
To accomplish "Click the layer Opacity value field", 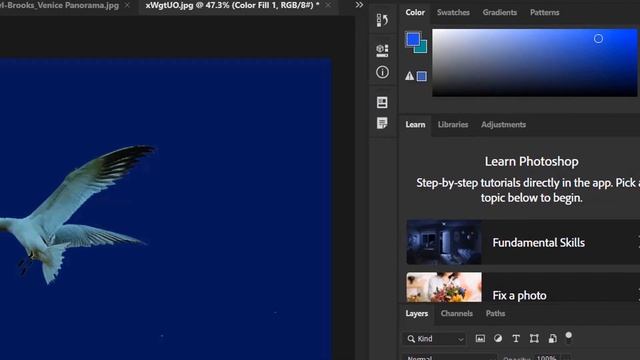I will tap(547, 358).
